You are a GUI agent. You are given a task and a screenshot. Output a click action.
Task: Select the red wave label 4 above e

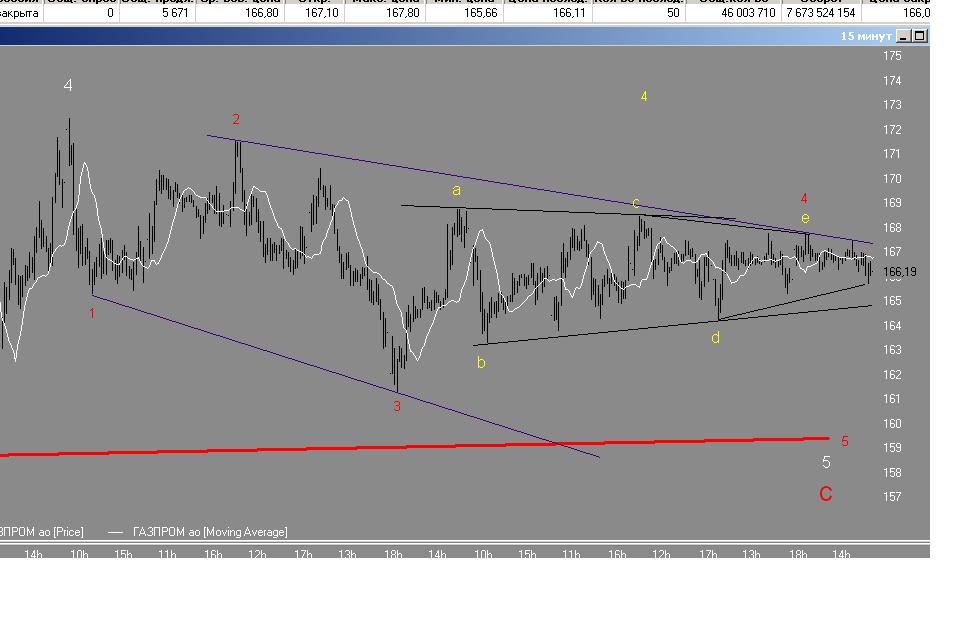(804, 198)
